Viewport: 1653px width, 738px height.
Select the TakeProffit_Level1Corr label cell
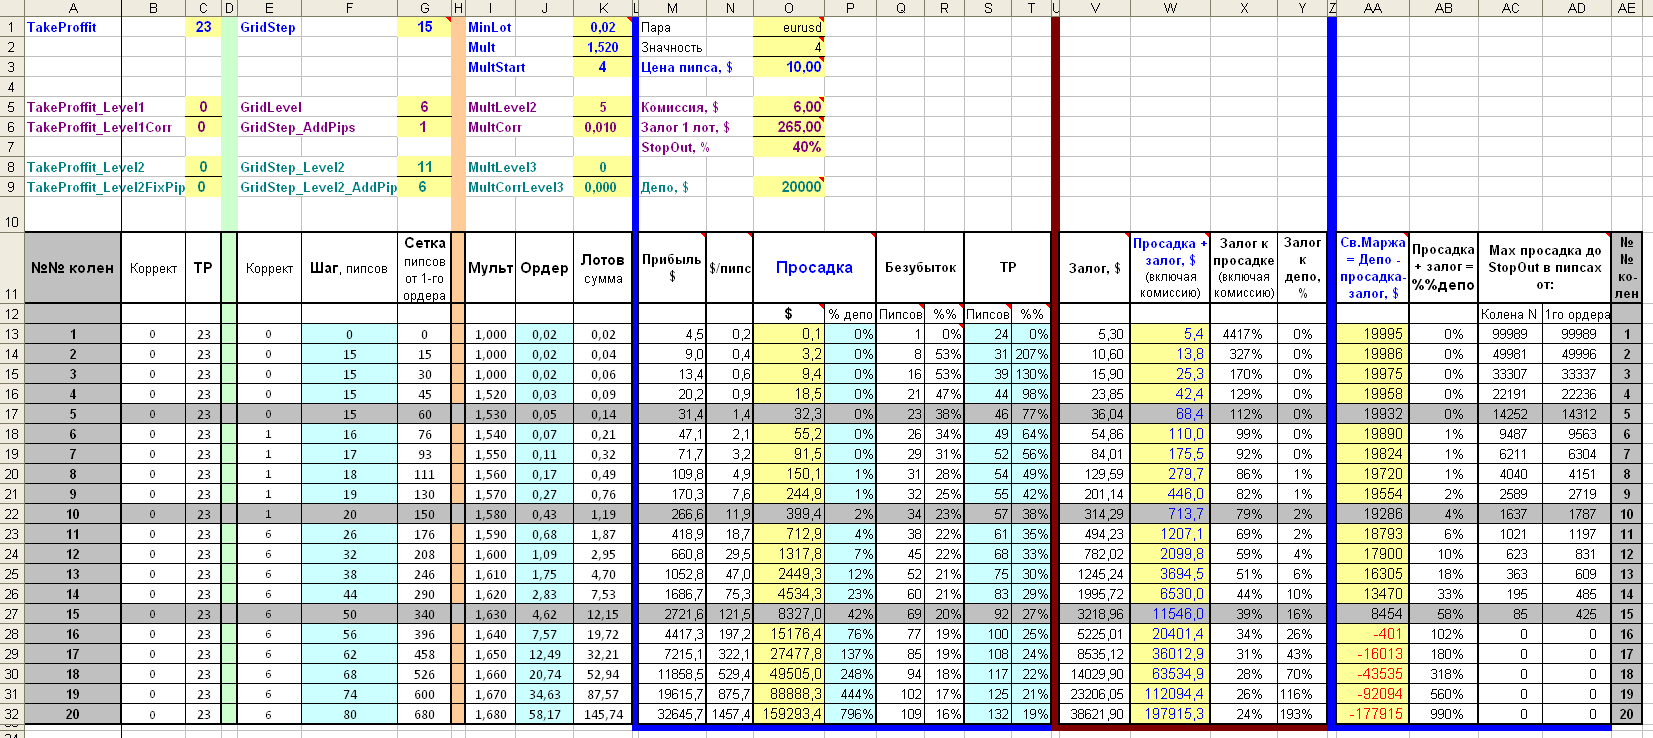tap(105, 127)
